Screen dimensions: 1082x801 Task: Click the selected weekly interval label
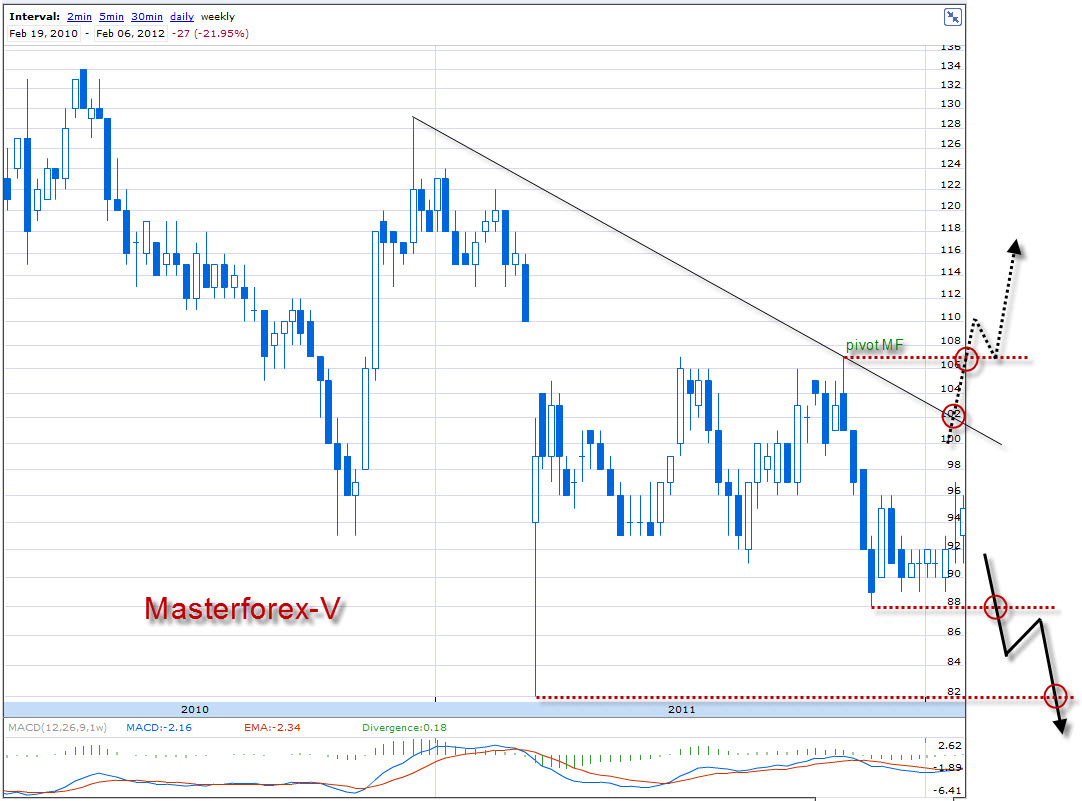(218, 17)
